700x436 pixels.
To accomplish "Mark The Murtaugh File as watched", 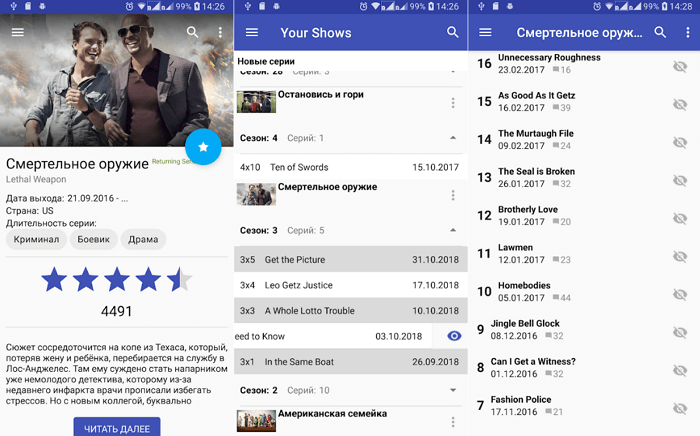I will click(680, 141).
